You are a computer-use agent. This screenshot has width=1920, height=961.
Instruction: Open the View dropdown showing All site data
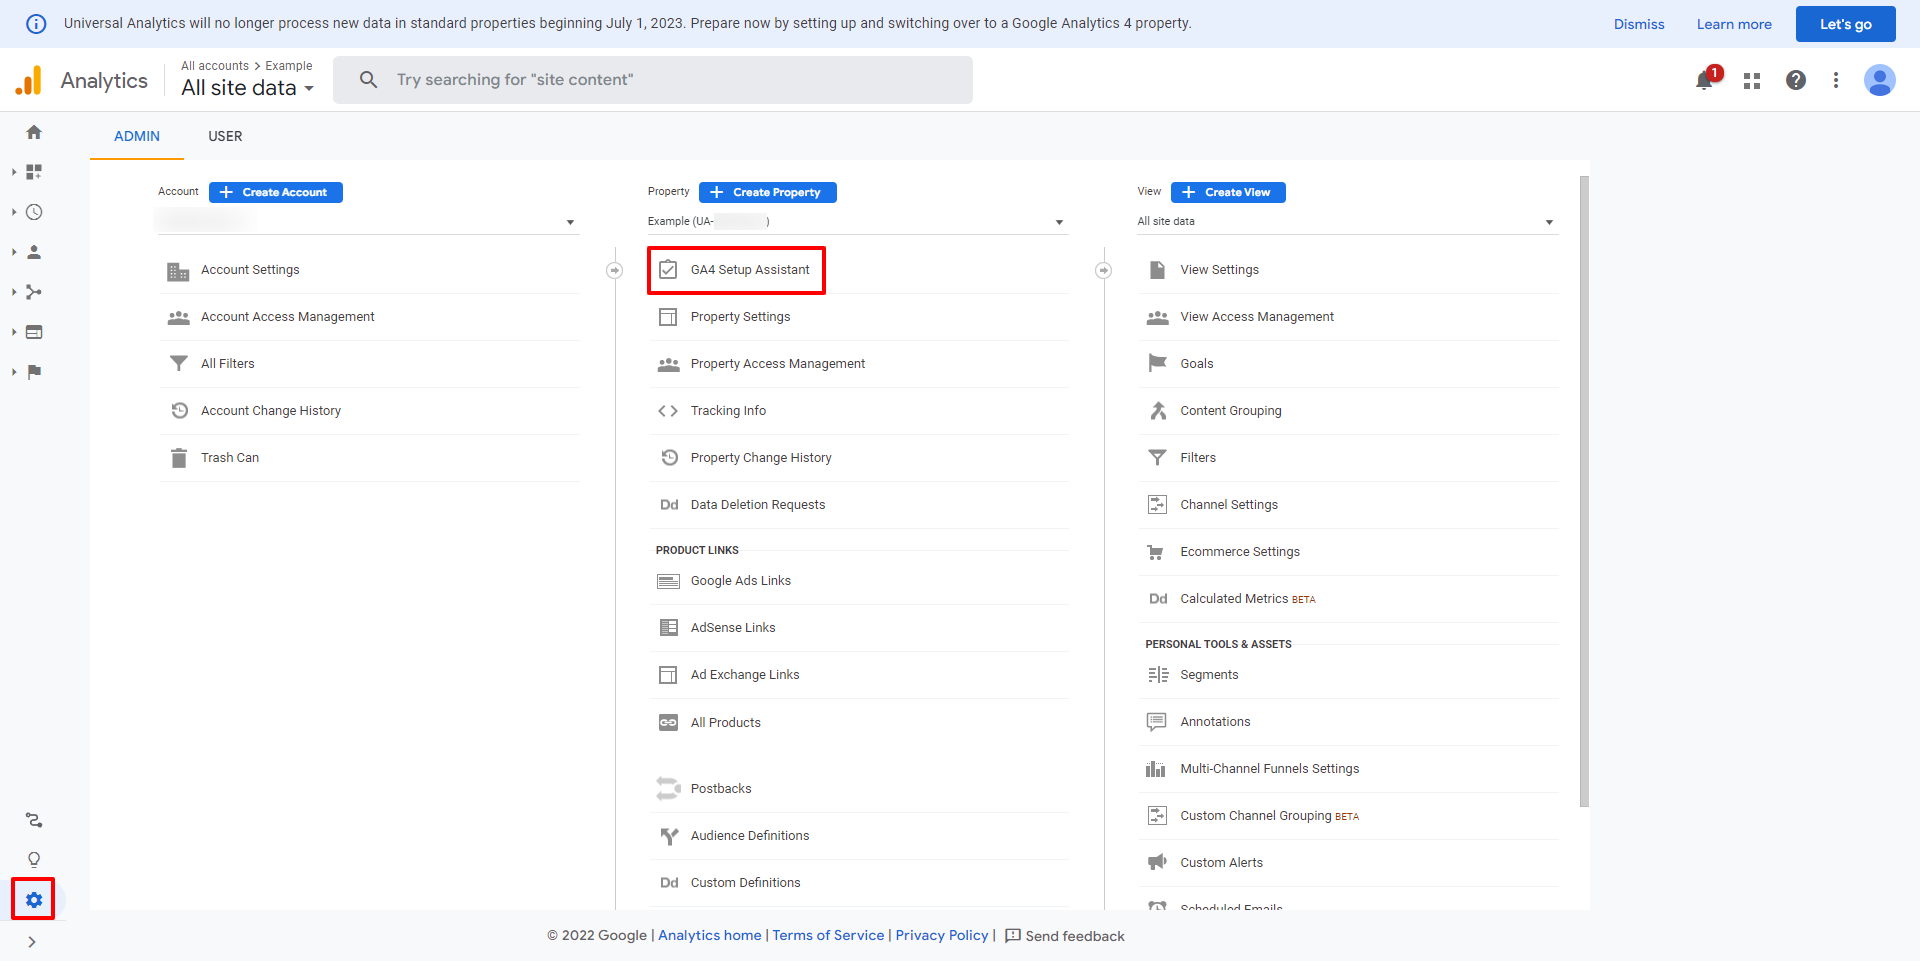point(1347,222)
